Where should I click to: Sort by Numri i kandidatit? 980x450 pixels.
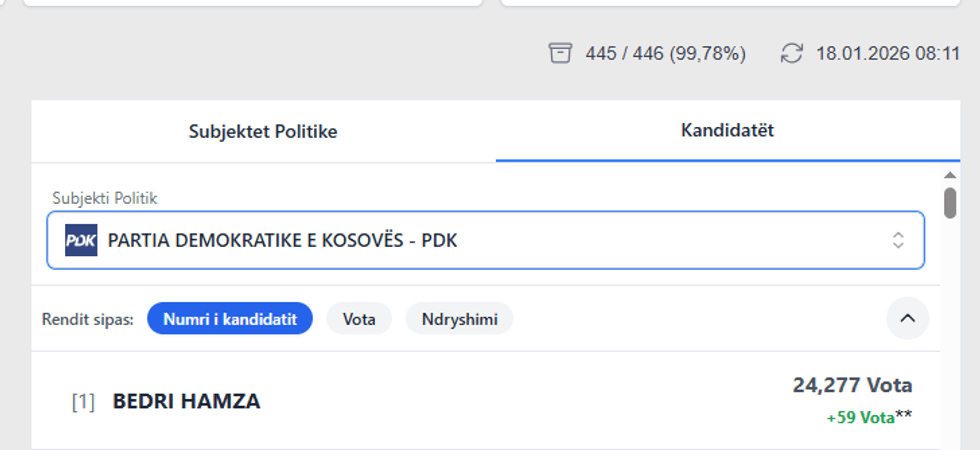[229, 319]
